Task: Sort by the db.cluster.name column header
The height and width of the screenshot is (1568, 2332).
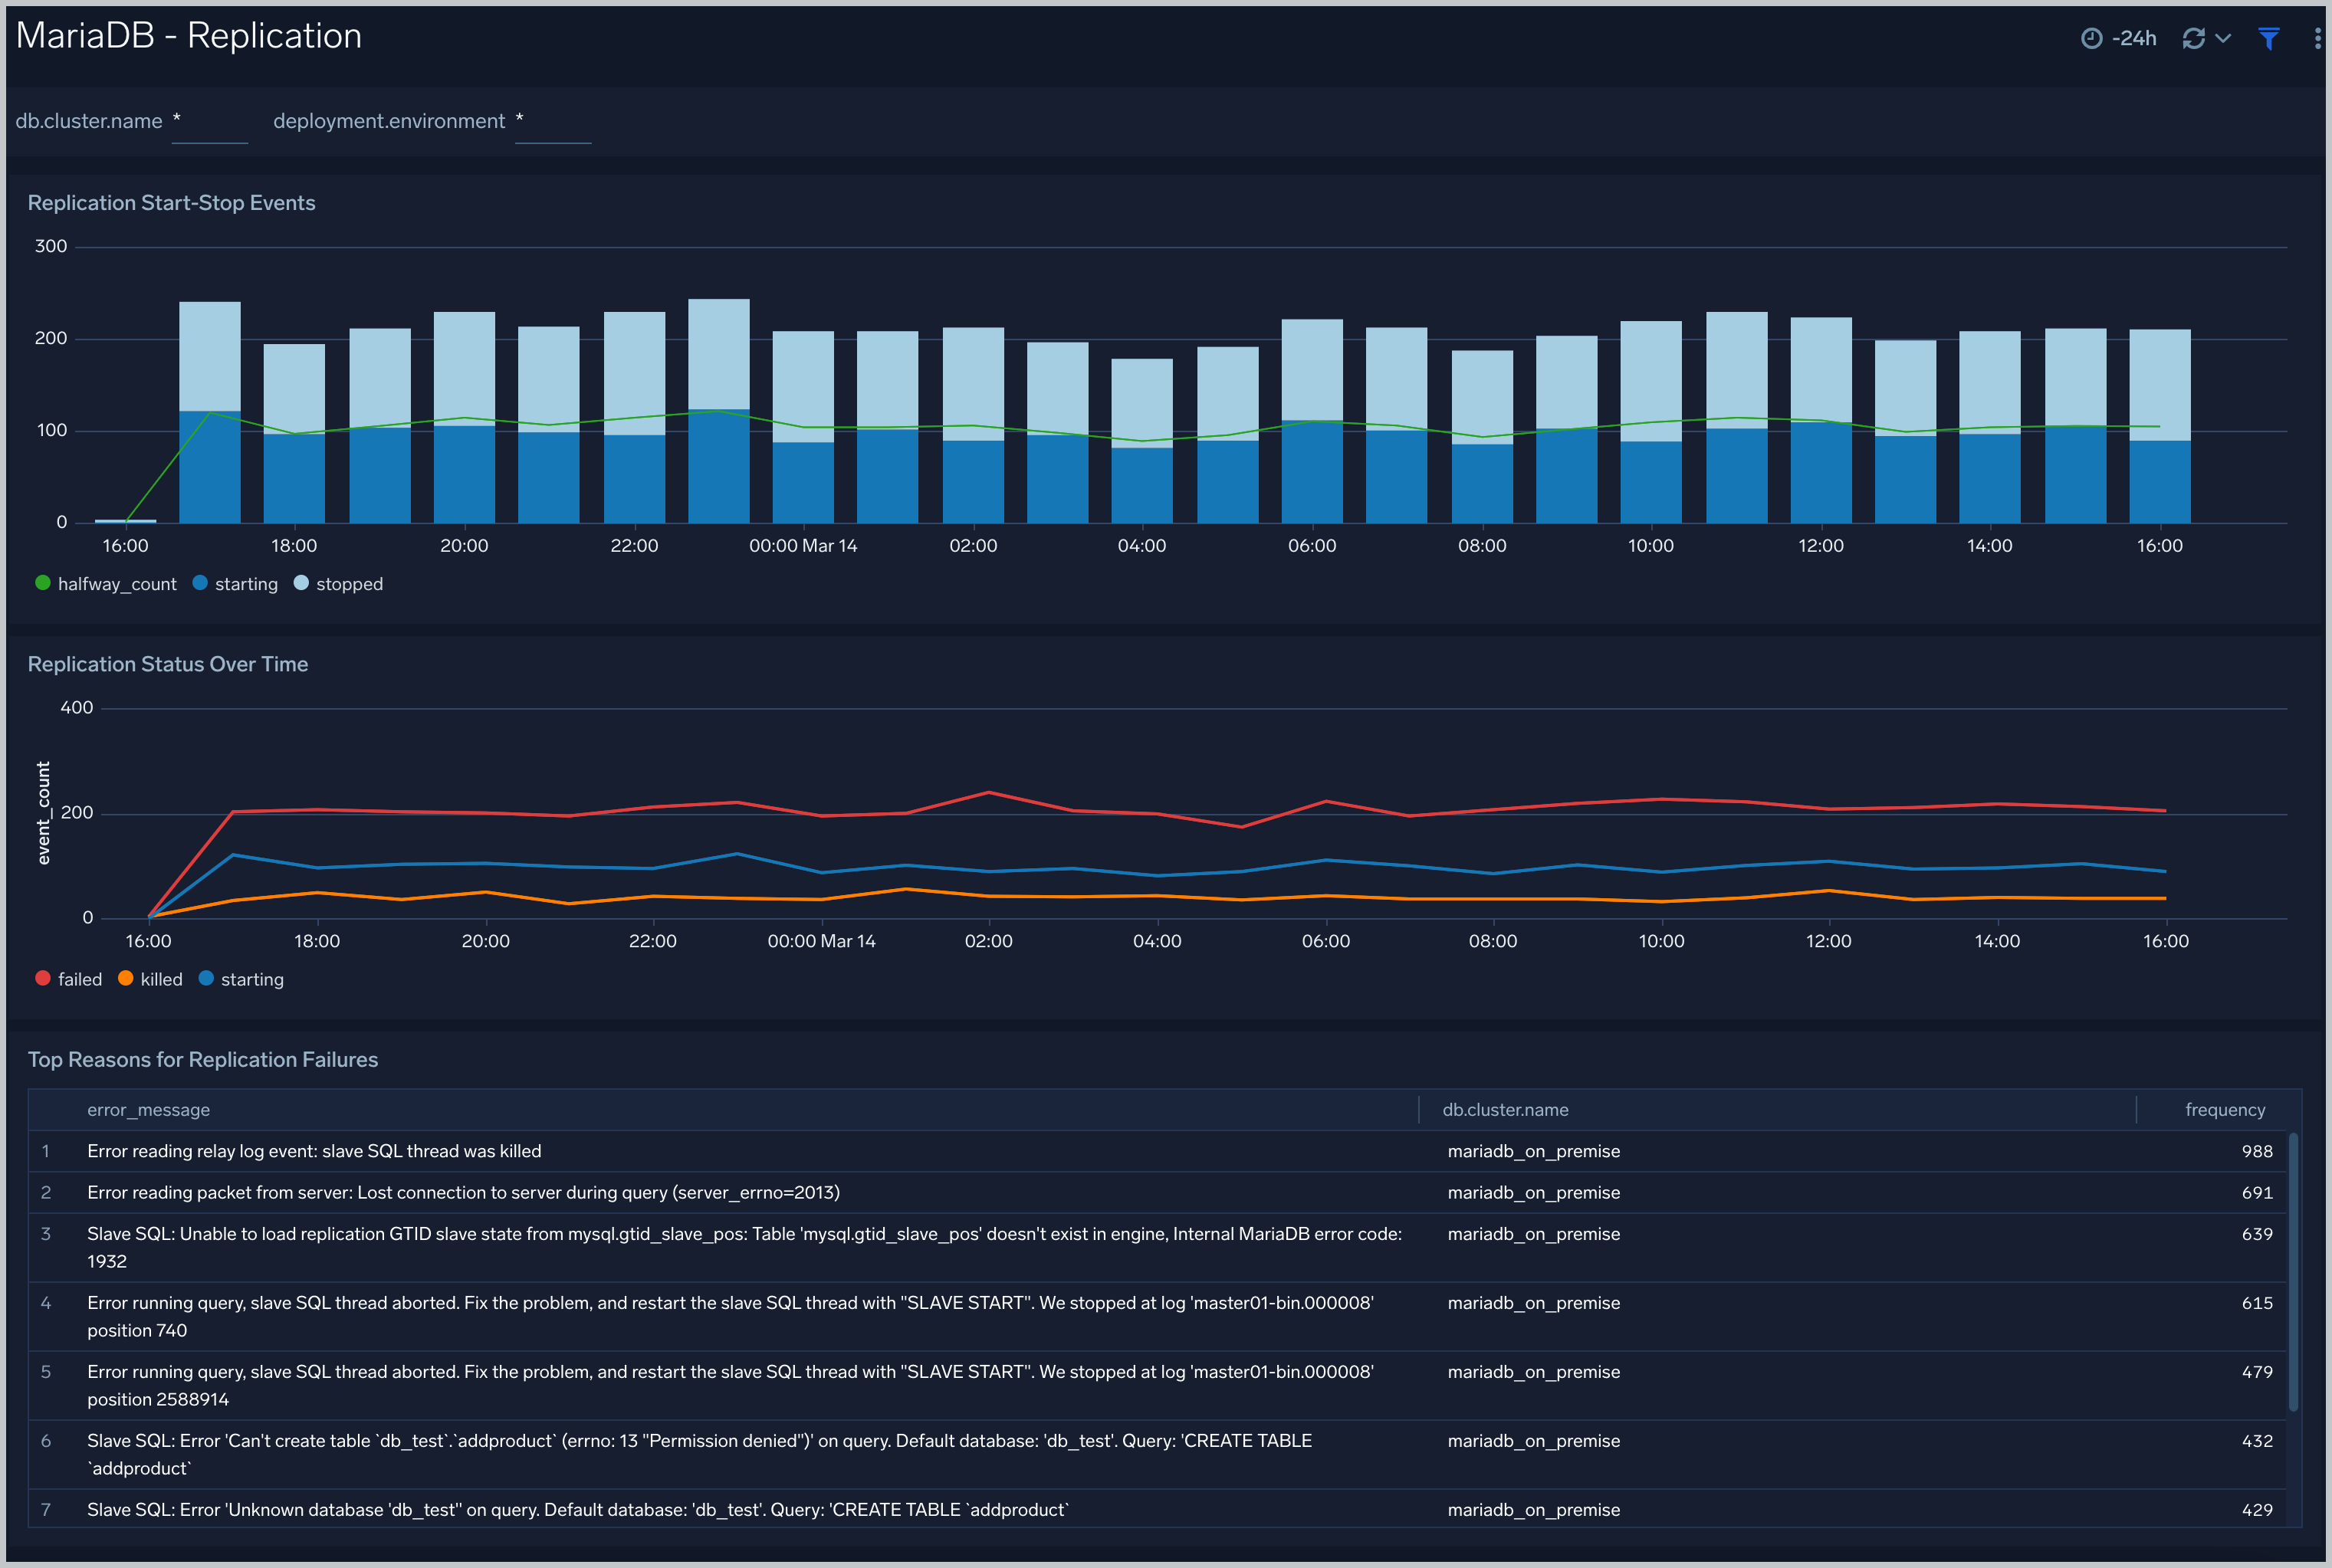Action: point(1505,1110)
